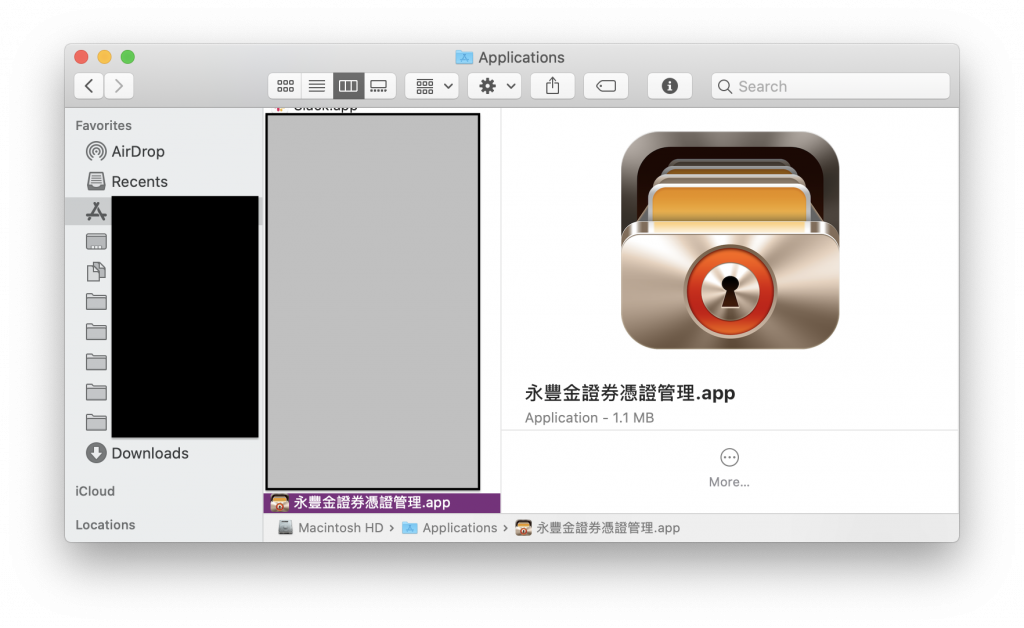Click into the Search field
This screenshot has height=628, width=1024.
click(831, 86)
